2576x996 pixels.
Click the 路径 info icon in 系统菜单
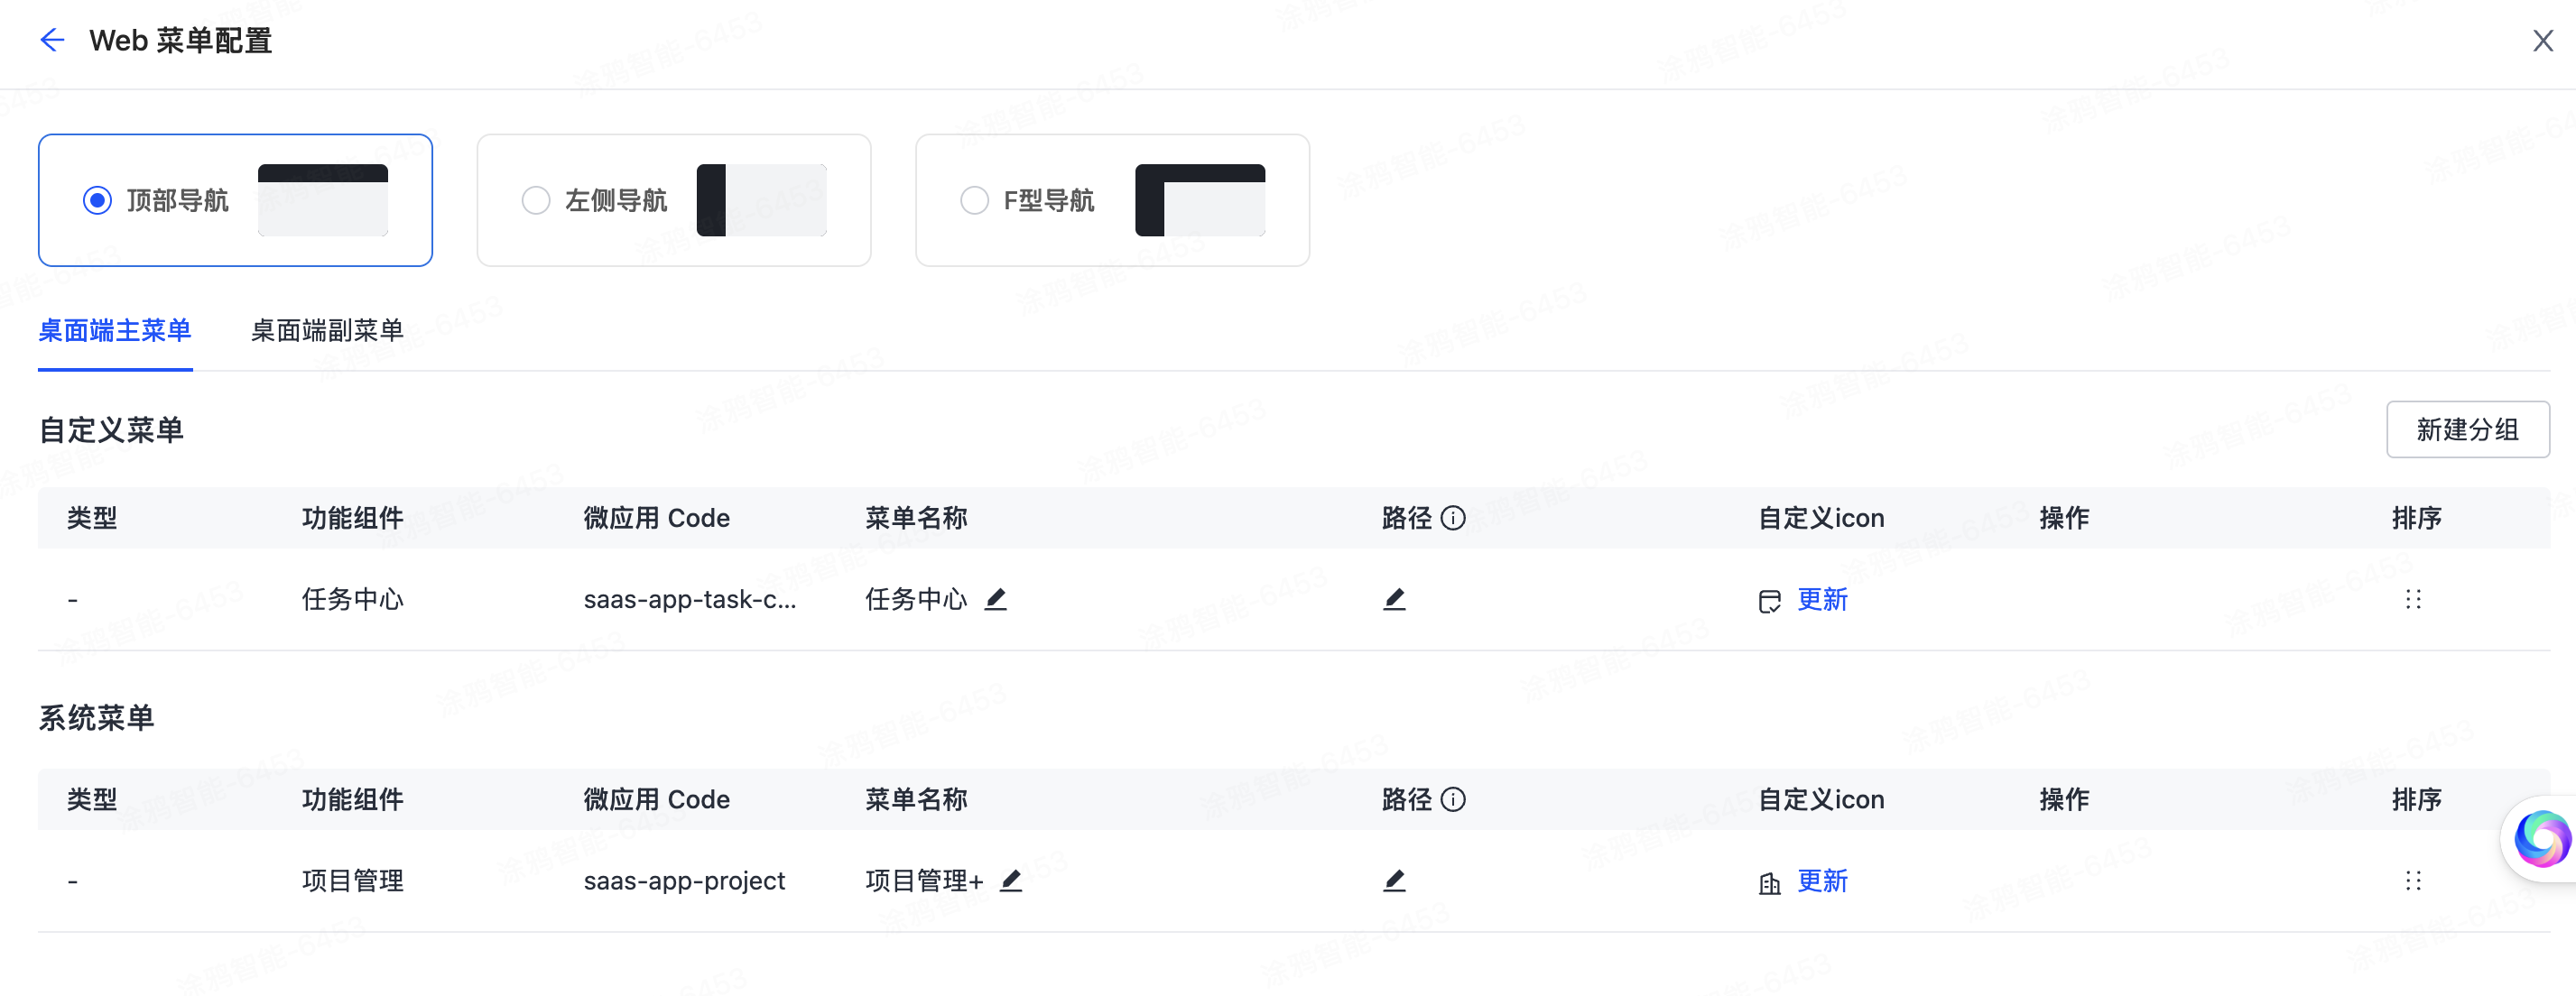coord(1453,799)
